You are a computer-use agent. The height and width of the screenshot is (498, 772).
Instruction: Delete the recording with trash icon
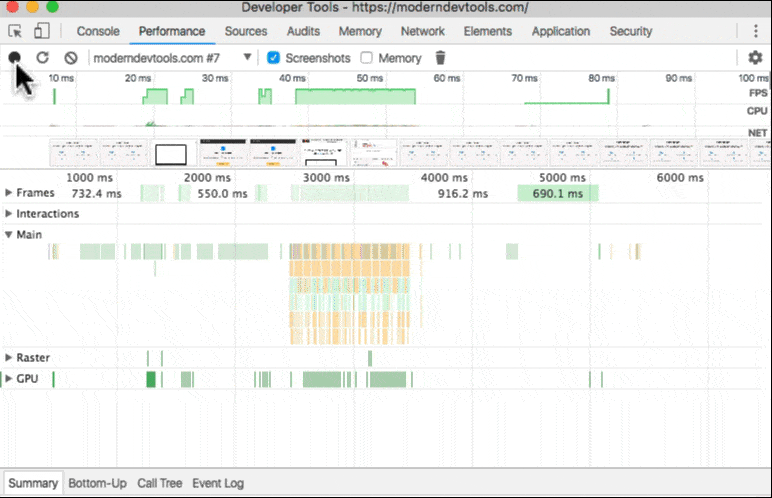click(x=440, y=58)
